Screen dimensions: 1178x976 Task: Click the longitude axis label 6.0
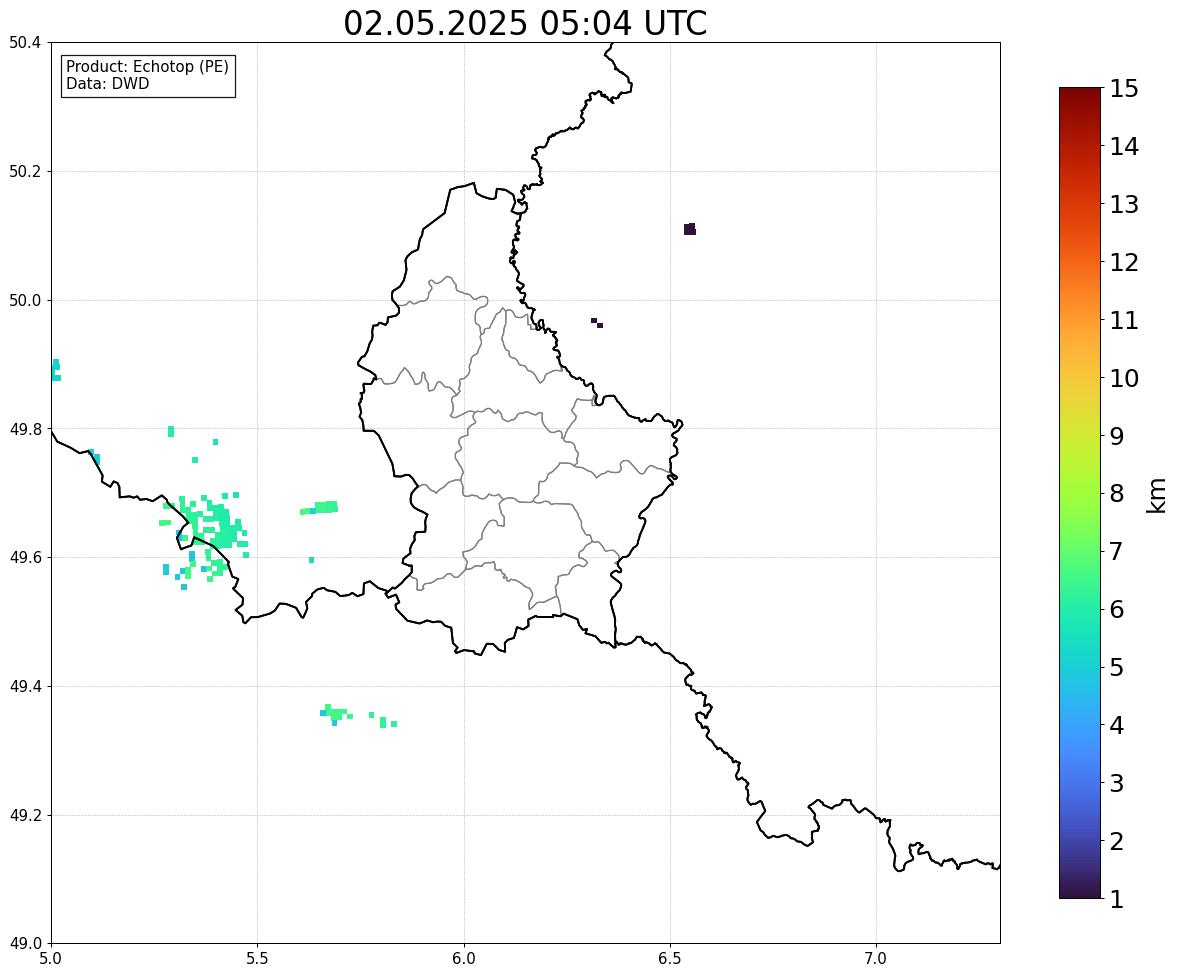(x=464, y=959)
